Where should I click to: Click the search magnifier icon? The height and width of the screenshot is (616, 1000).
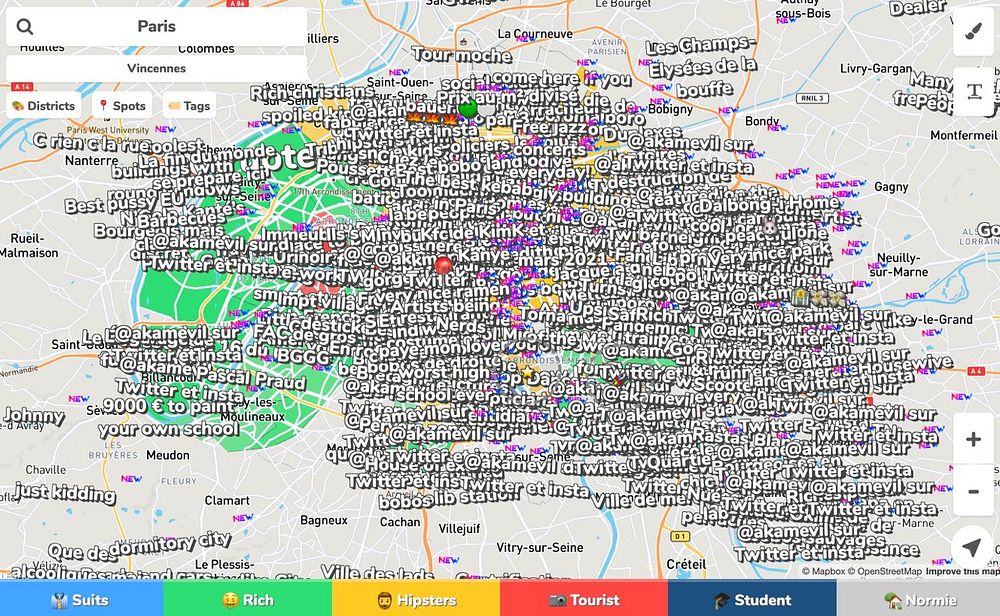tap(25, 26)
